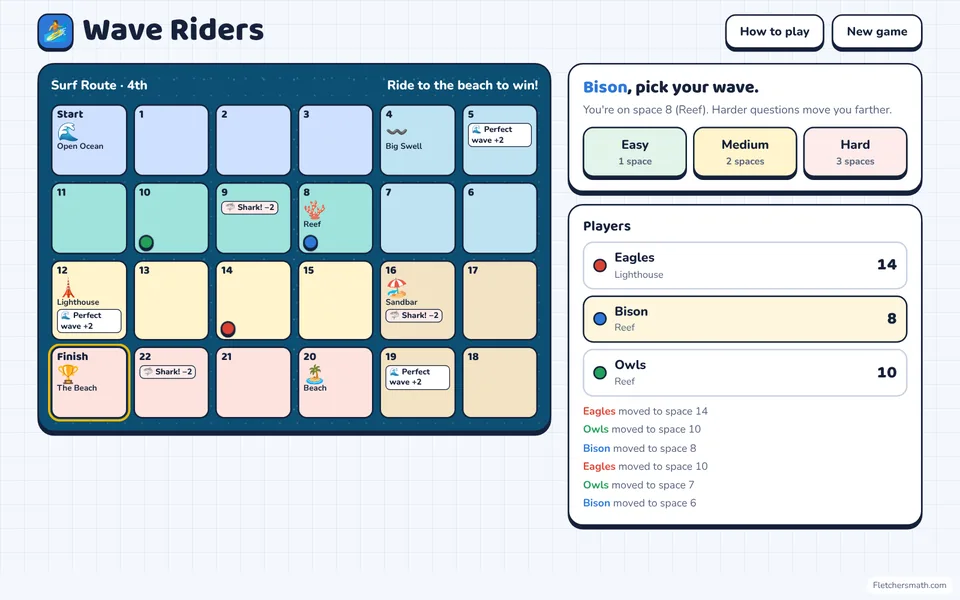960x600 pixels.
Task: Click log entry 'Bison moved to space 6'
Action: (639, 503)
